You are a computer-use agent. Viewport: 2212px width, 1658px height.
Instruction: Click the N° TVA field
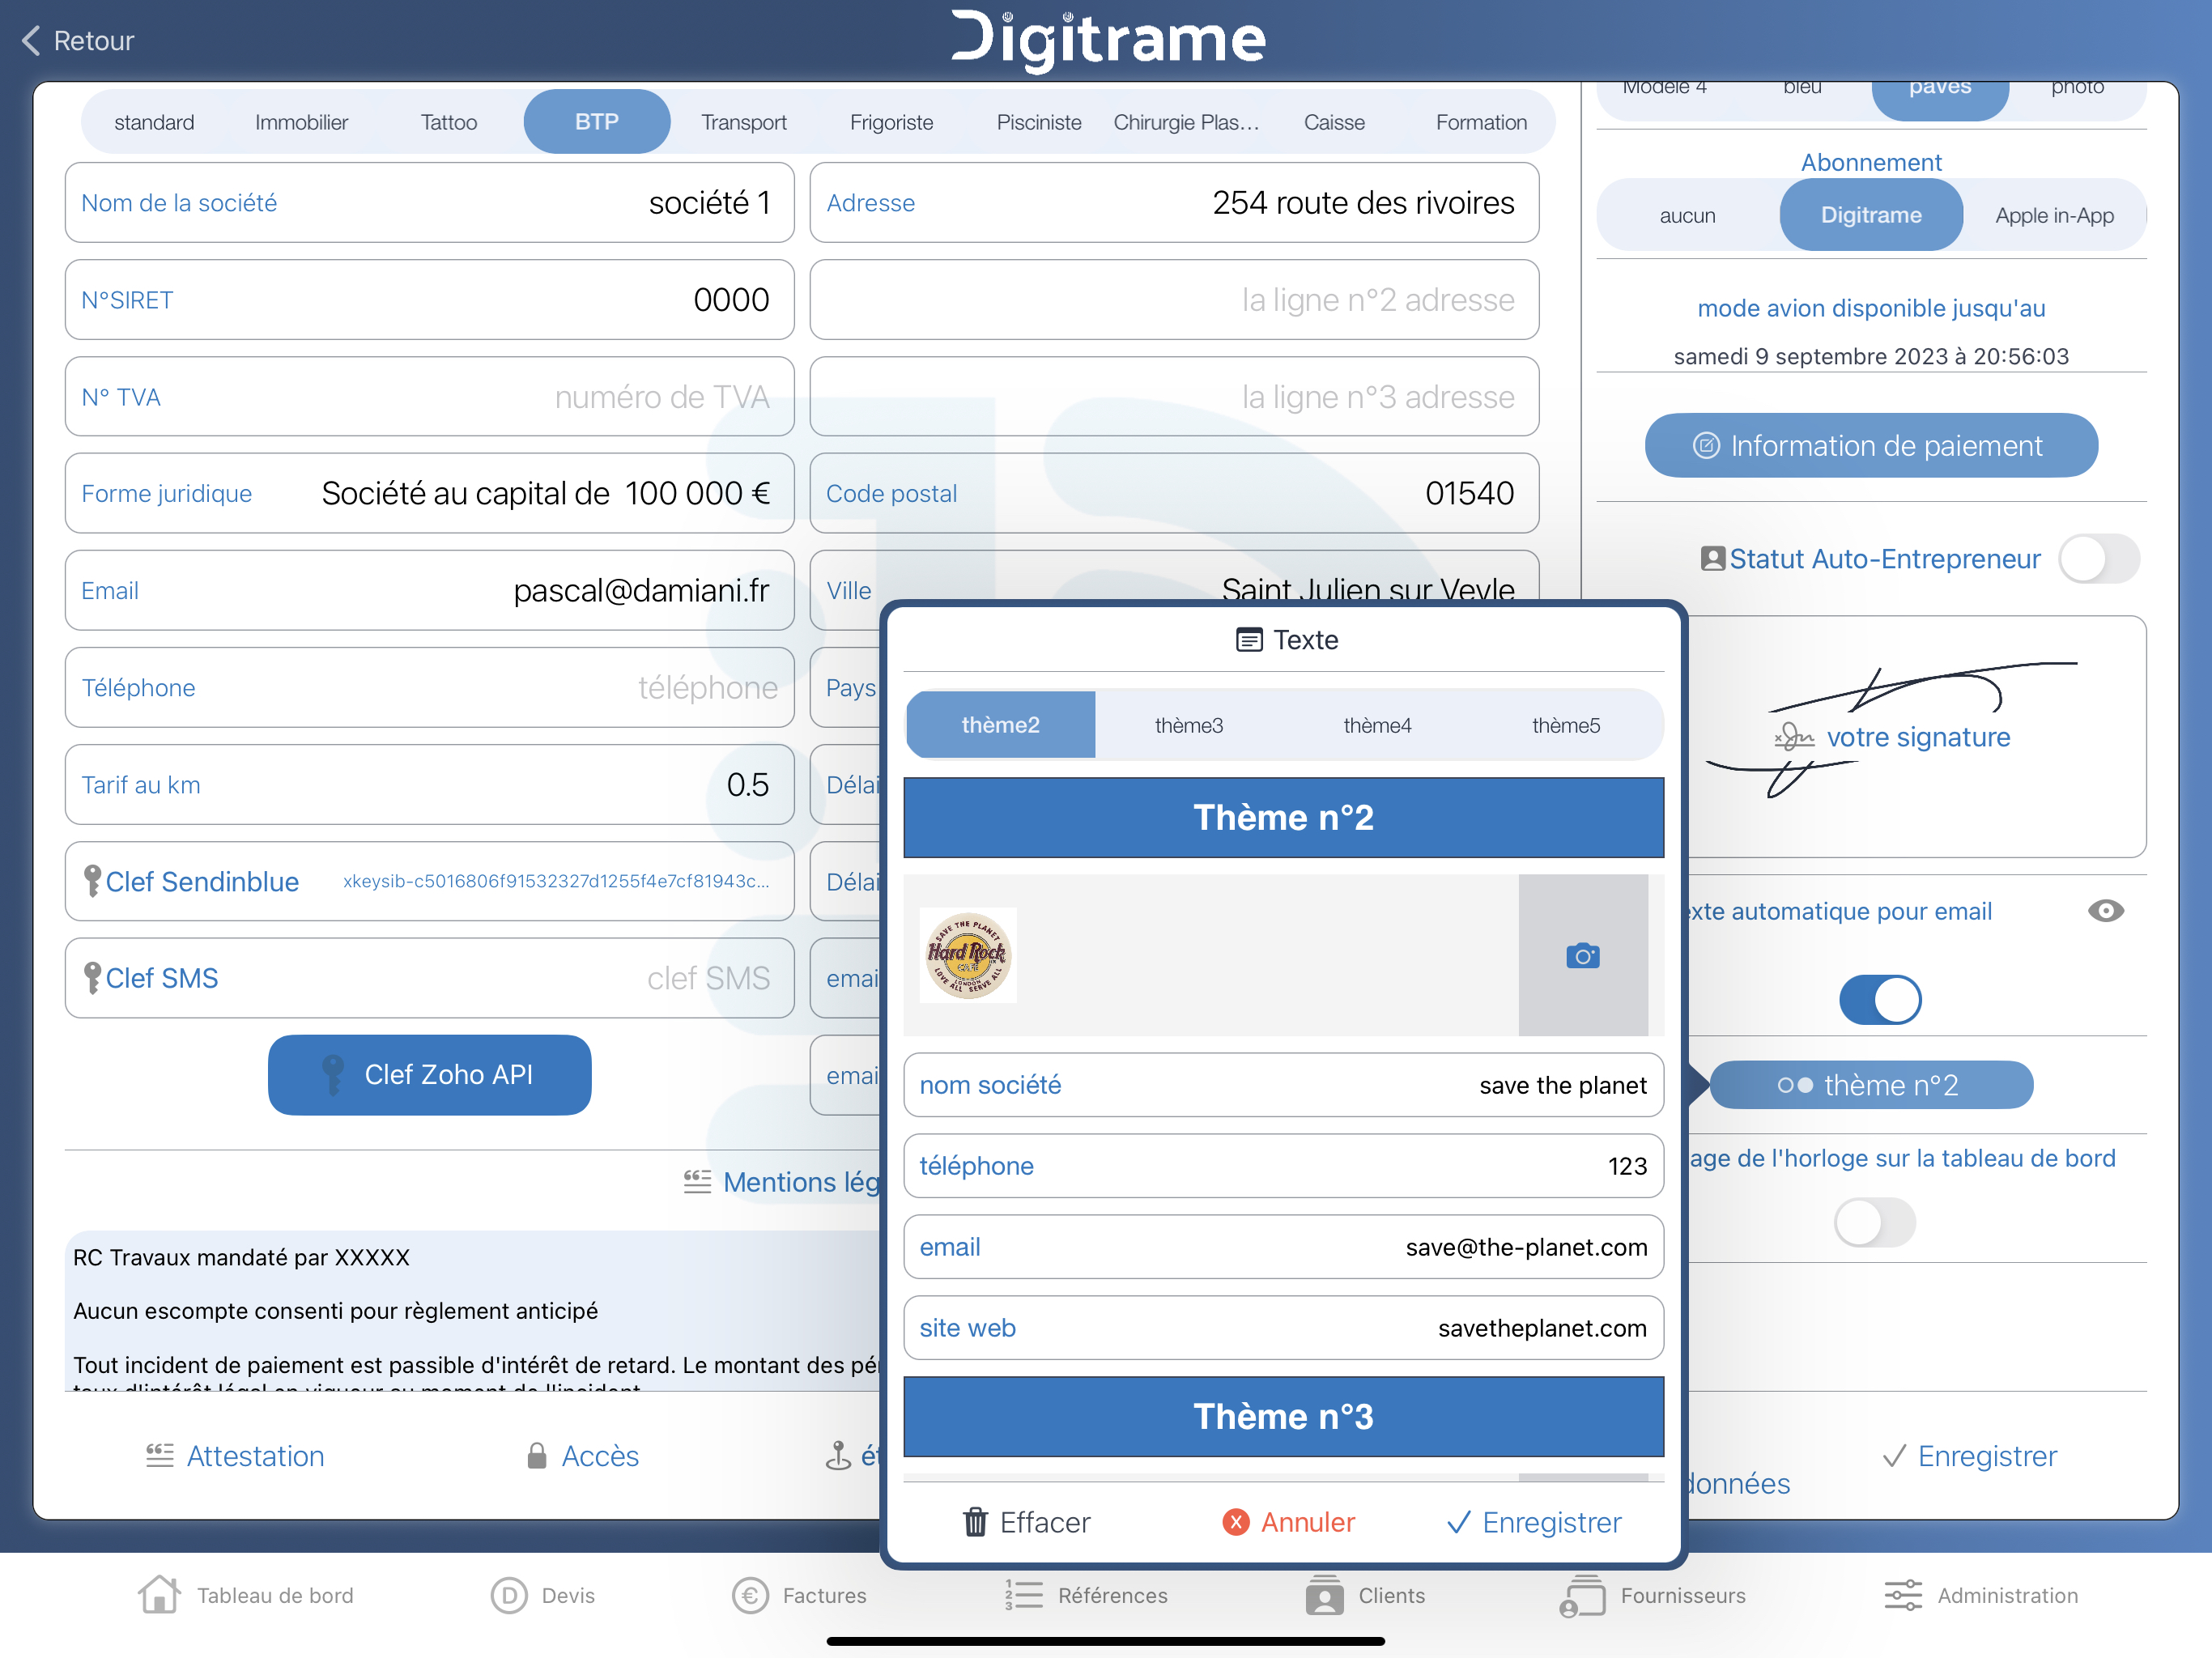[429, 397]
